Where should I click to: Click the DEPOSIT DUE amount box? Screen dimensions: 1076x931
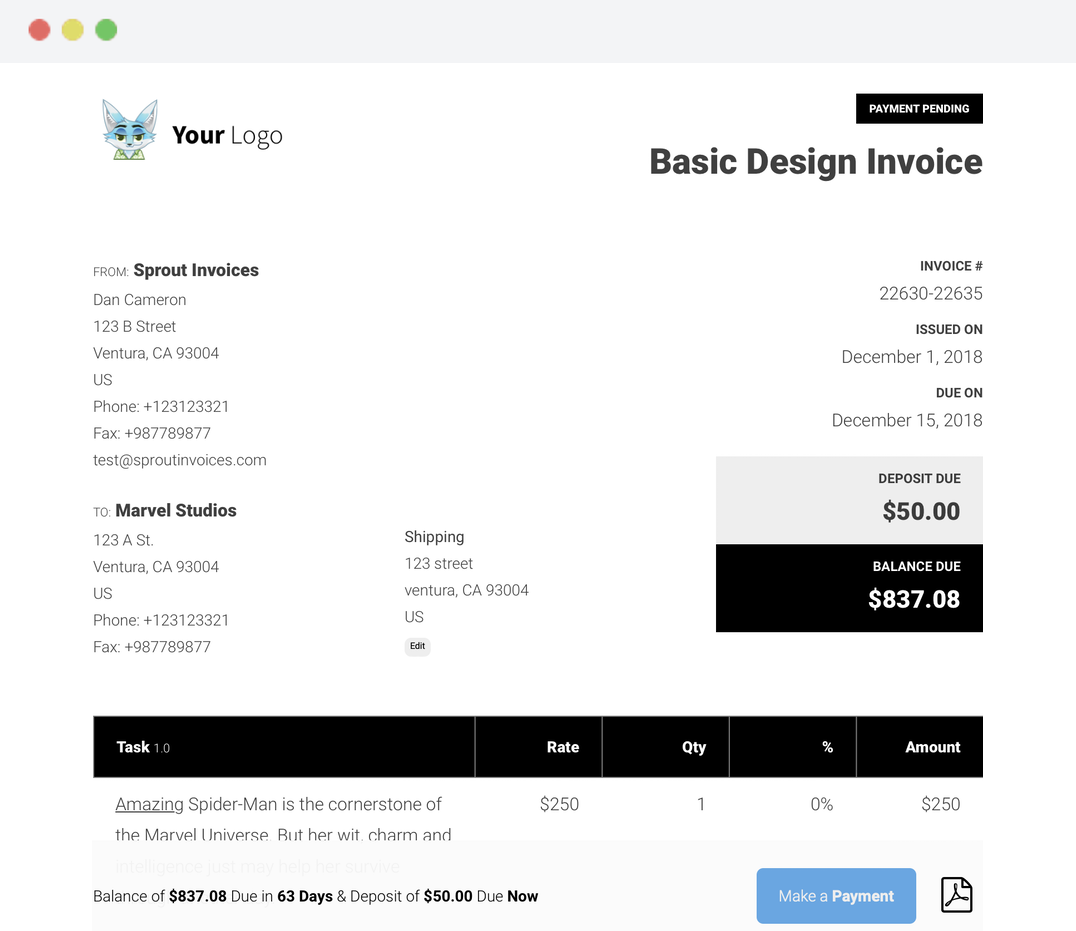pos(849,499)
